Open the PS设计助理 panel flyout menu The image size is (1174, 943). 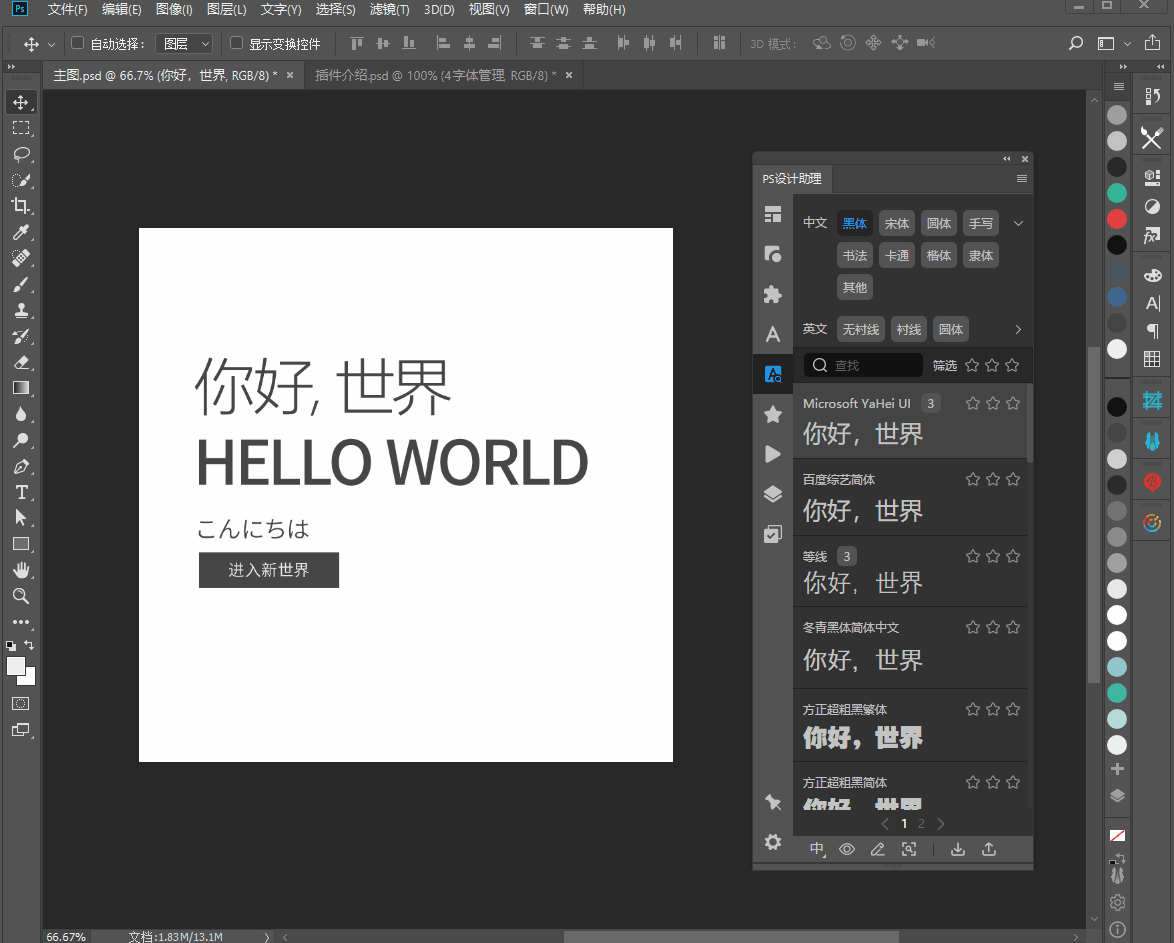click(1021, 178)
